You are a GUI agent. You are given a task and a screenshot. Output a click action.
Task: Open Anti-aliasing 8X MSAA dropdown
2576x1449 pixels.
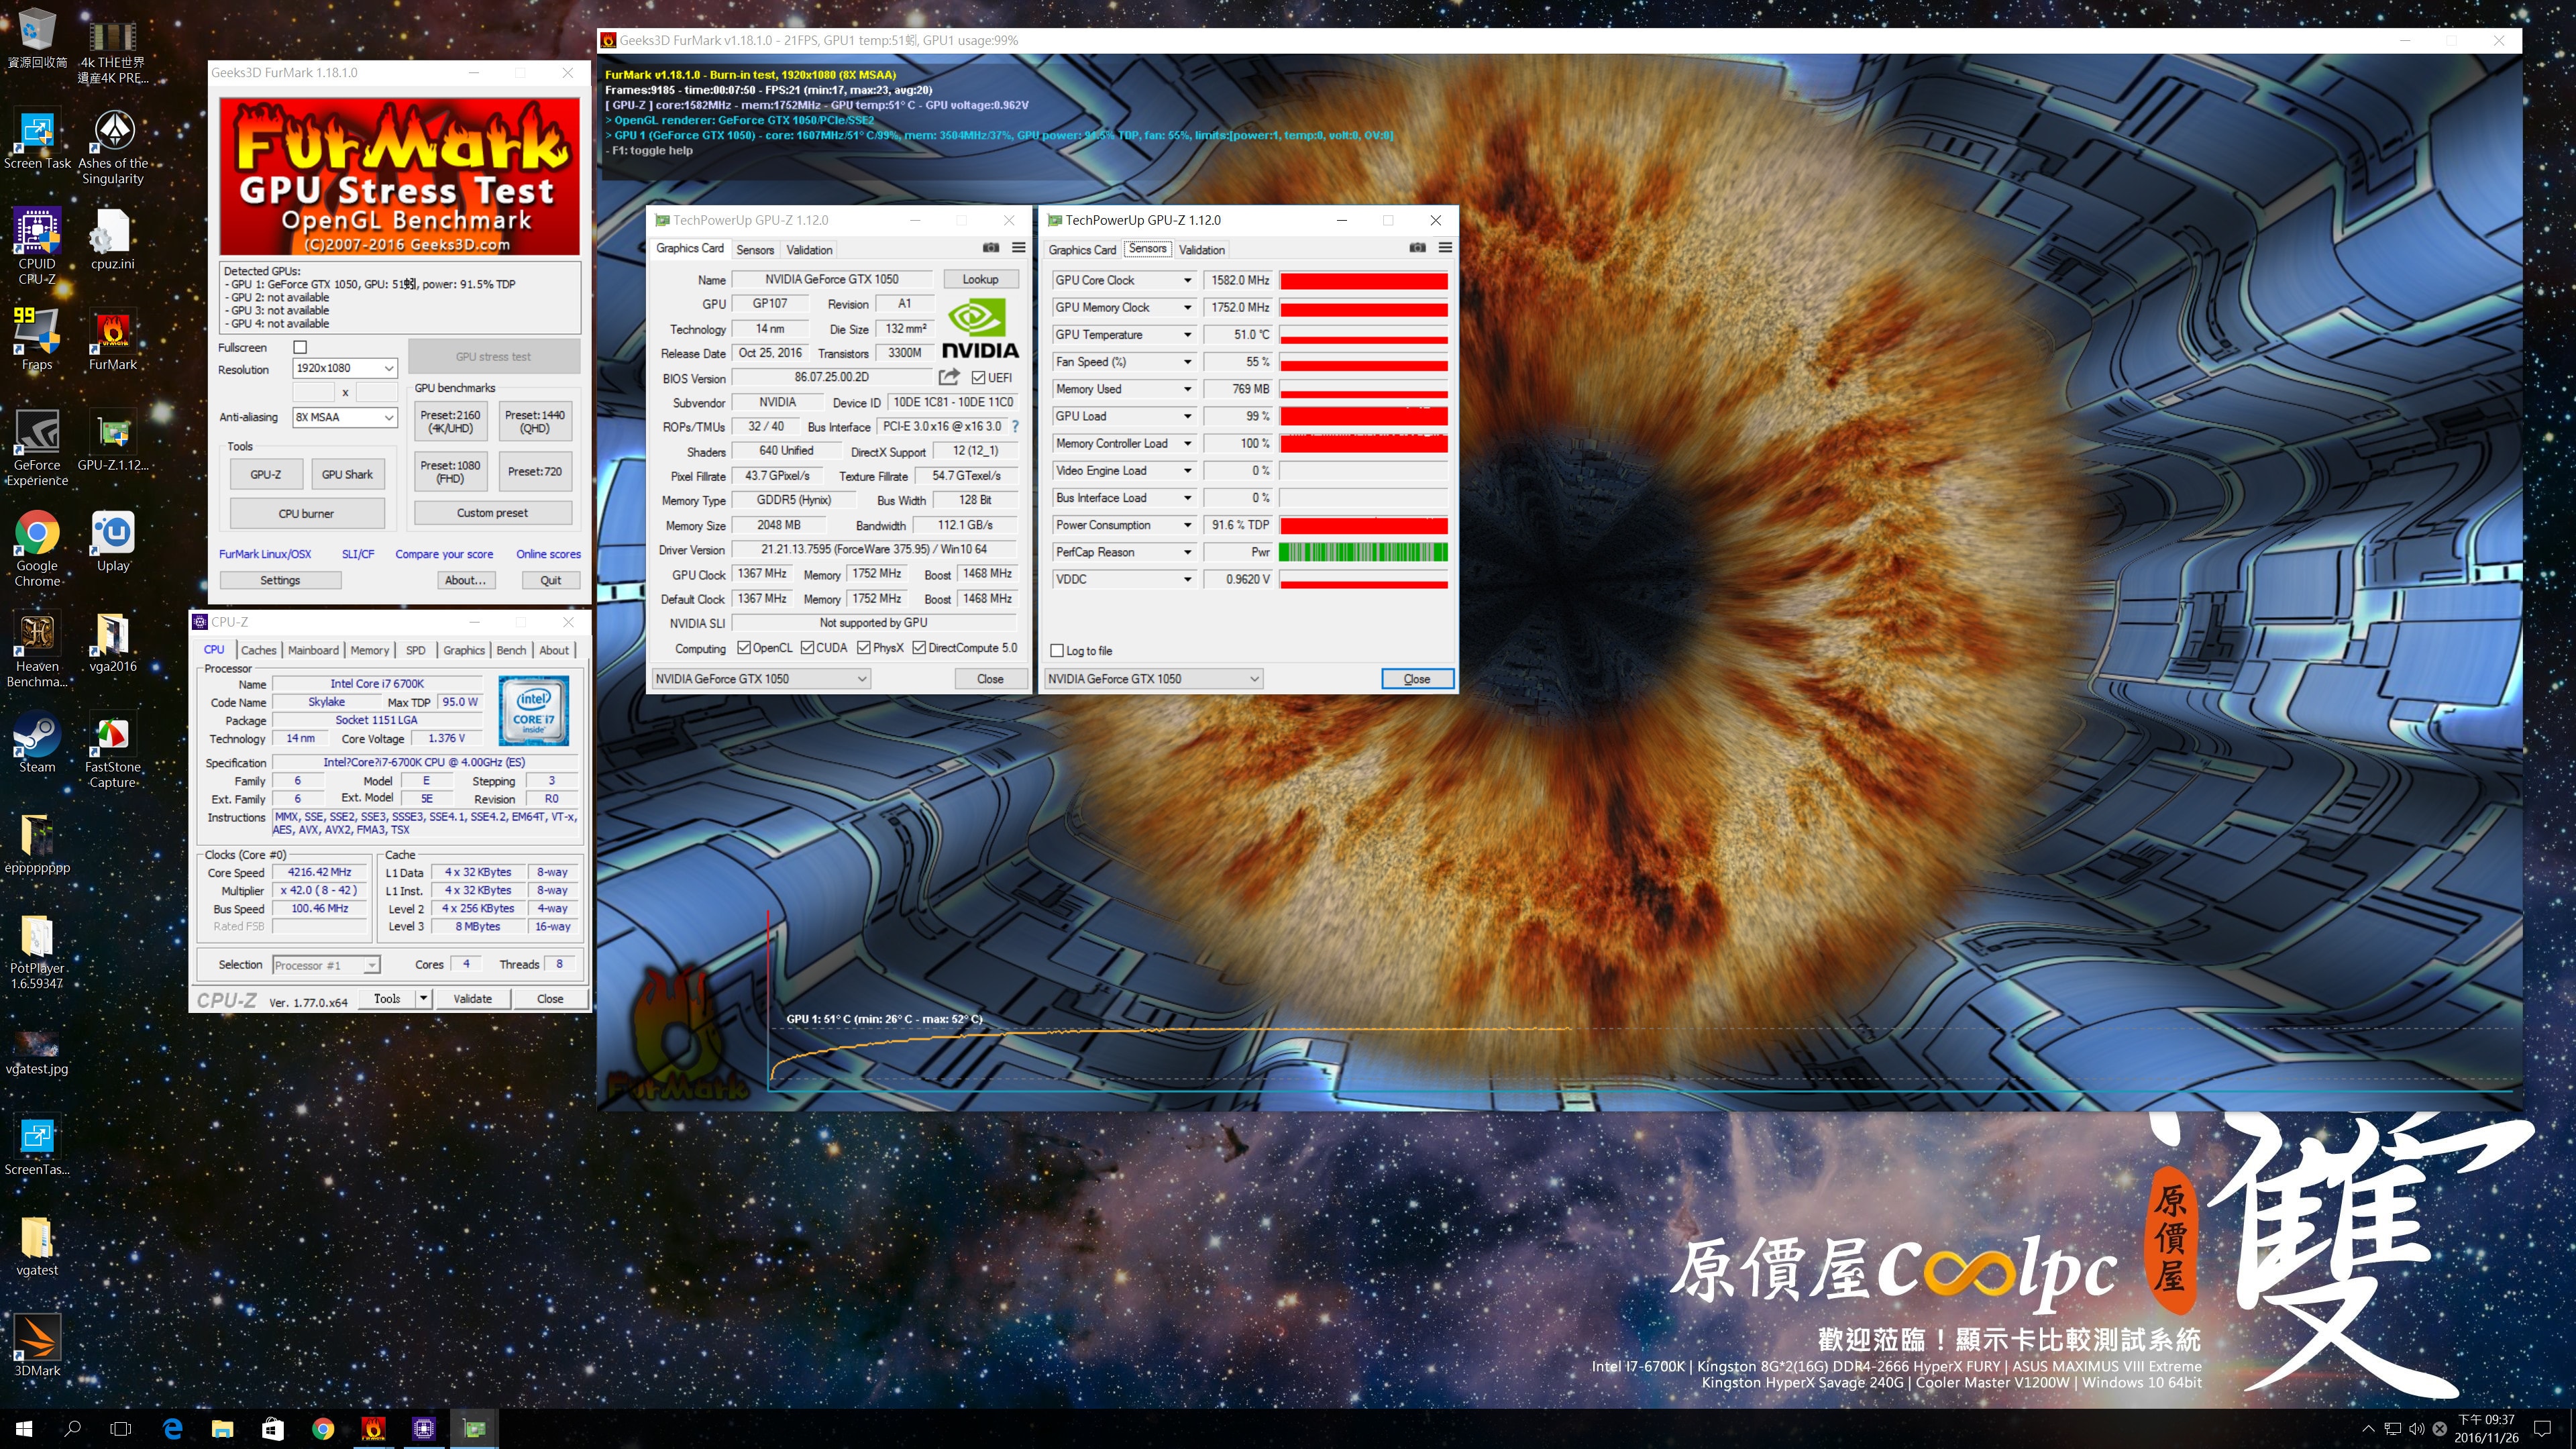(x=345, y=417)
